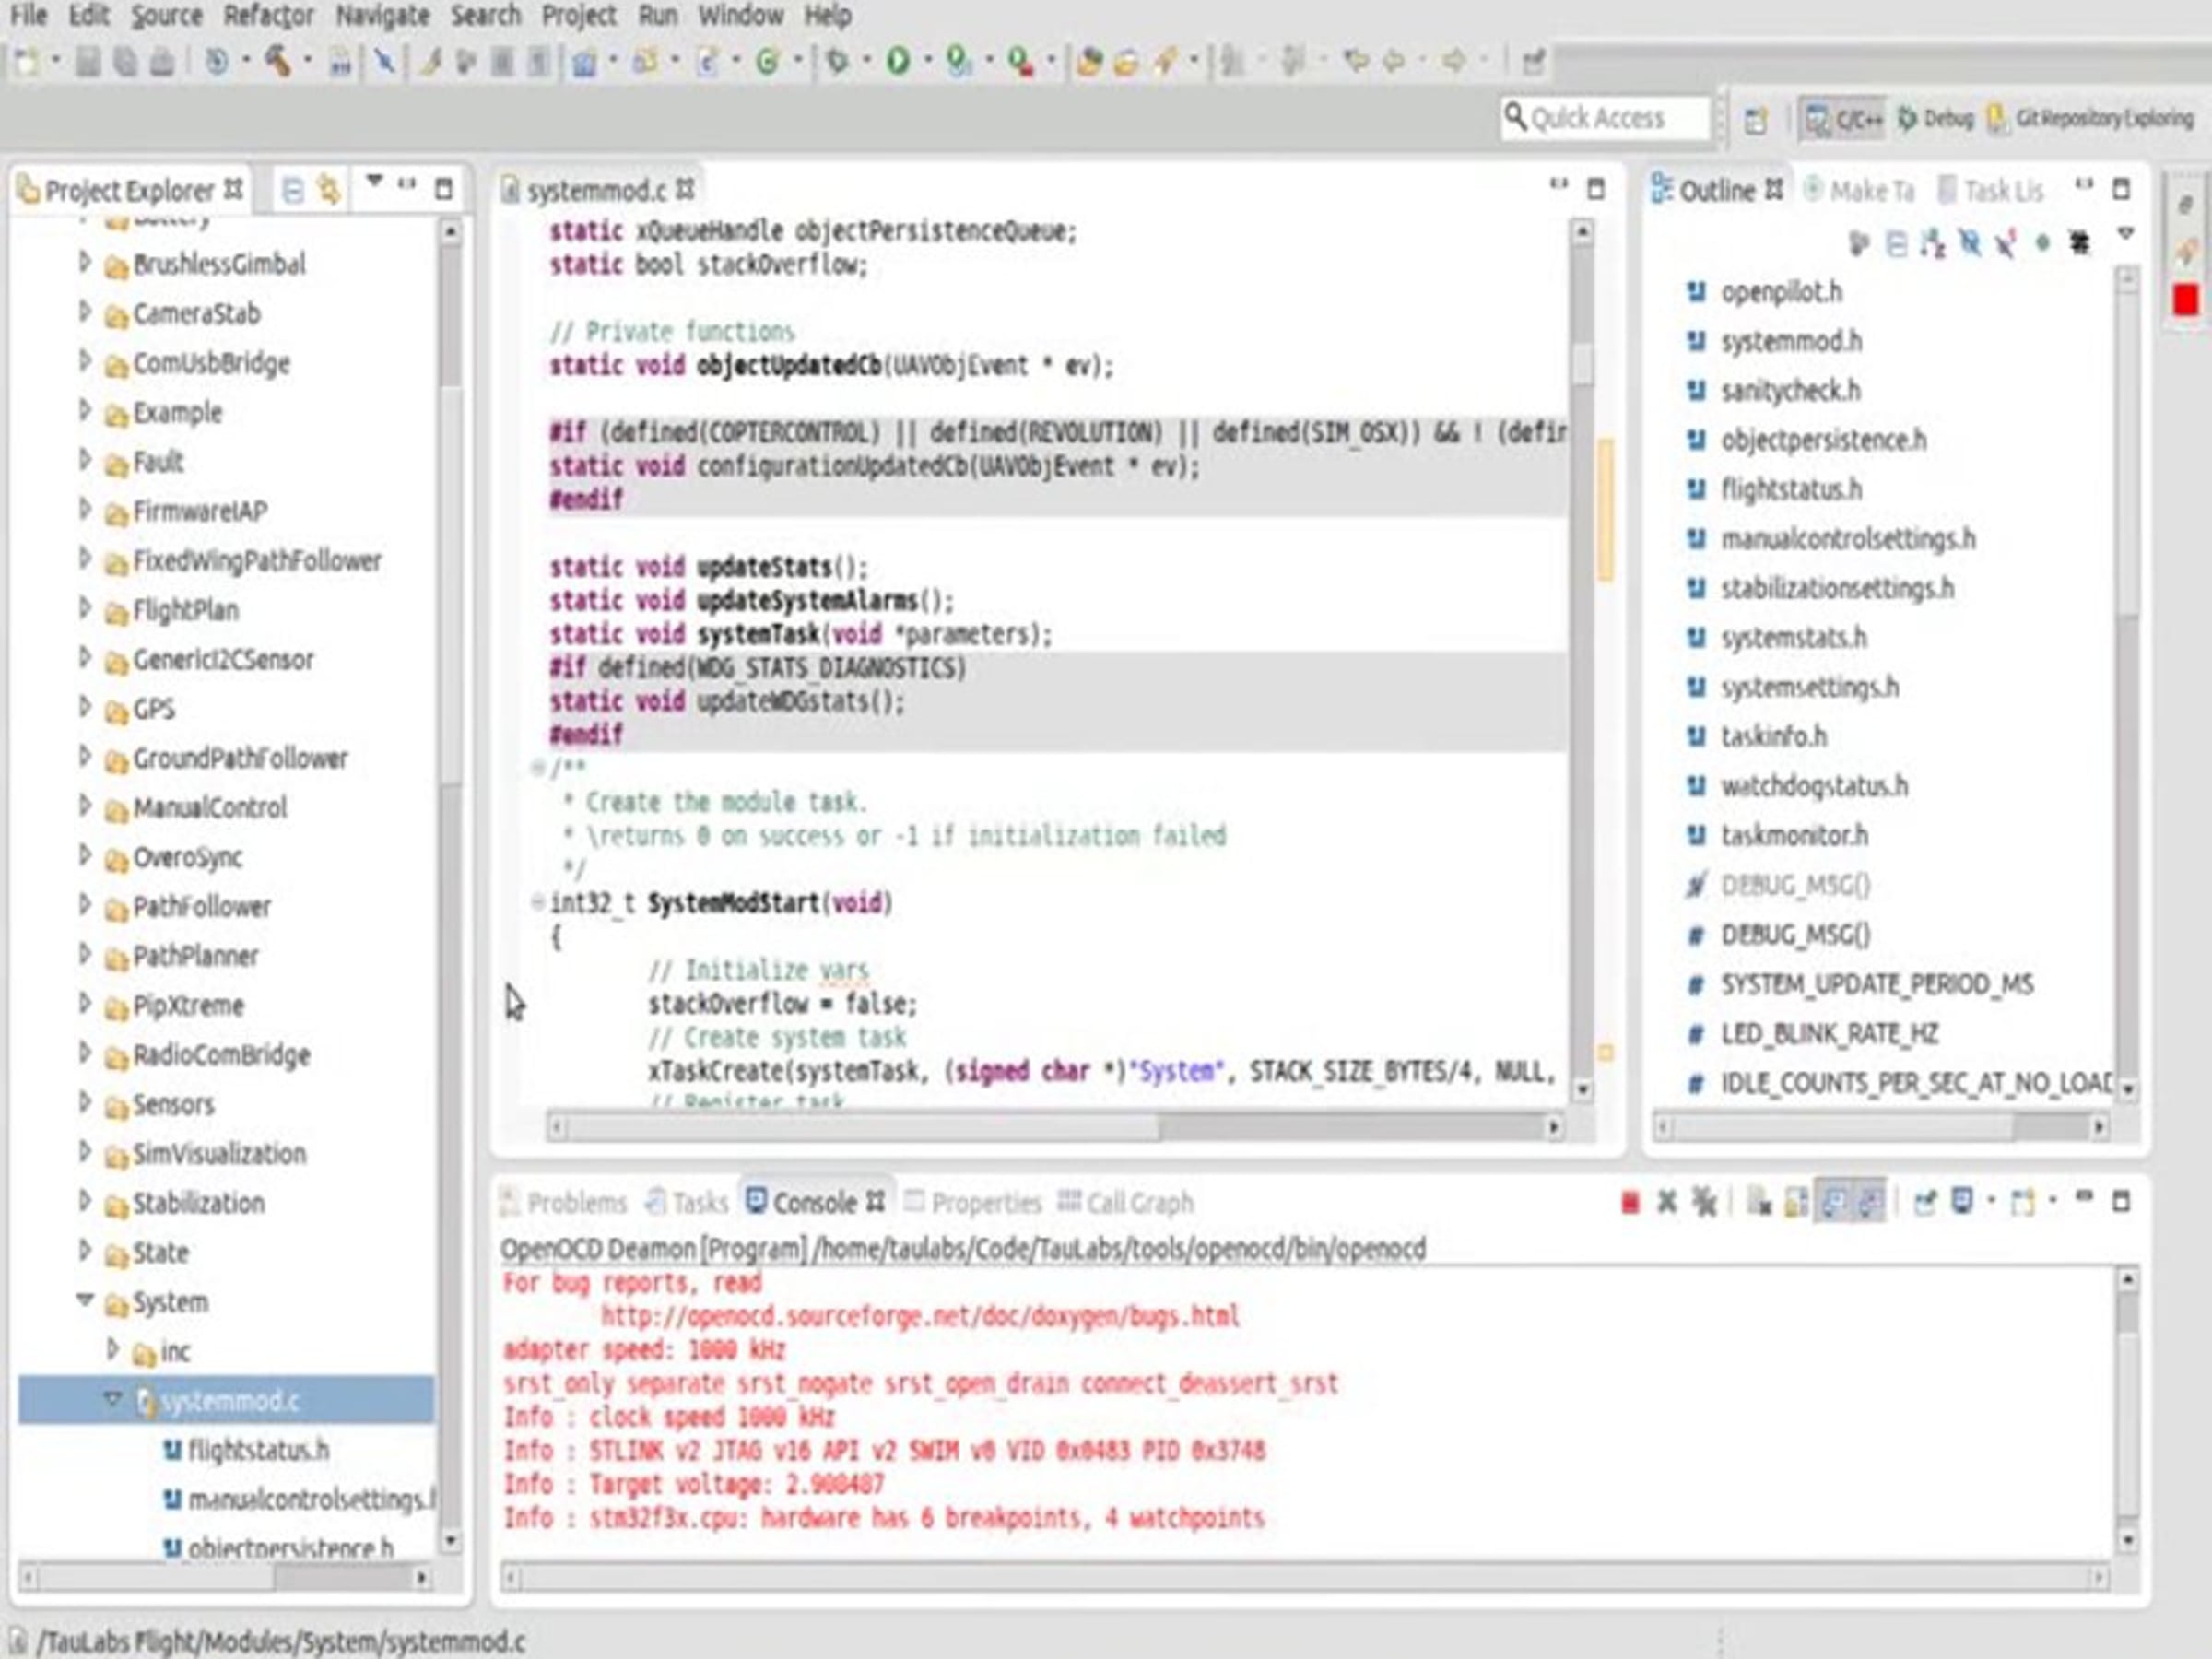Collapse the systemmod.c tree node
This screenshot has height=1659, width=2212.
point(112,1399)
